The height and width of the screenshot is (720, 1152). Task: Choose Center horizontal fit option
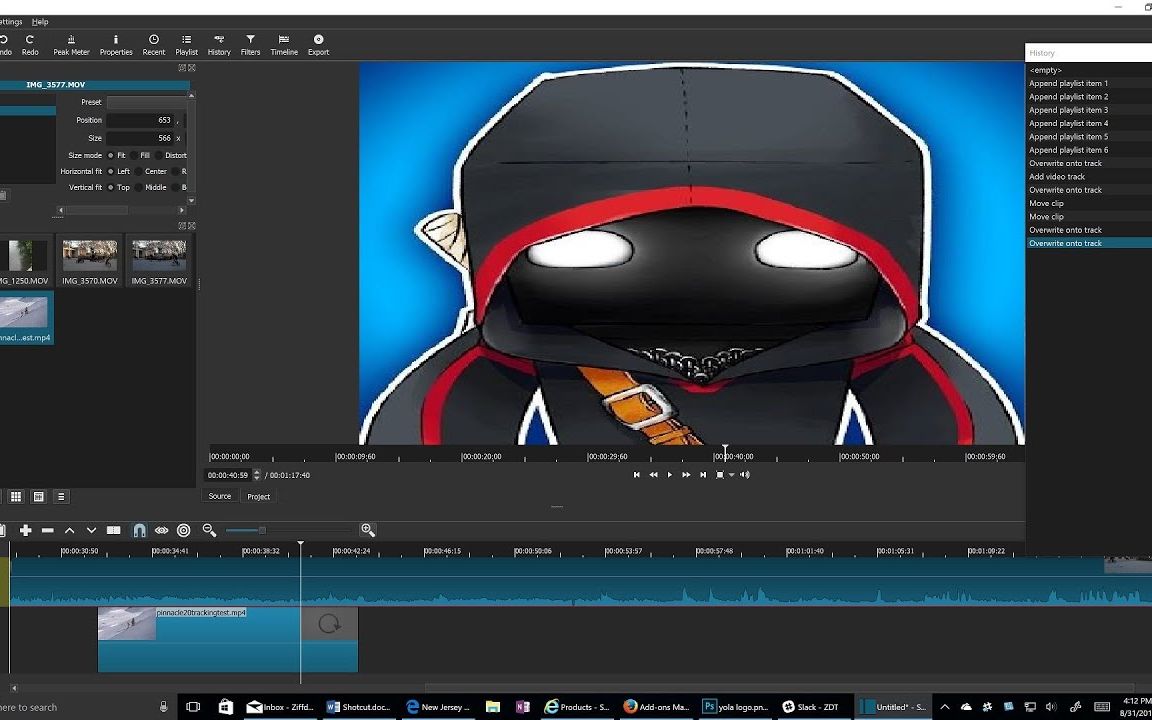[138, 171]
